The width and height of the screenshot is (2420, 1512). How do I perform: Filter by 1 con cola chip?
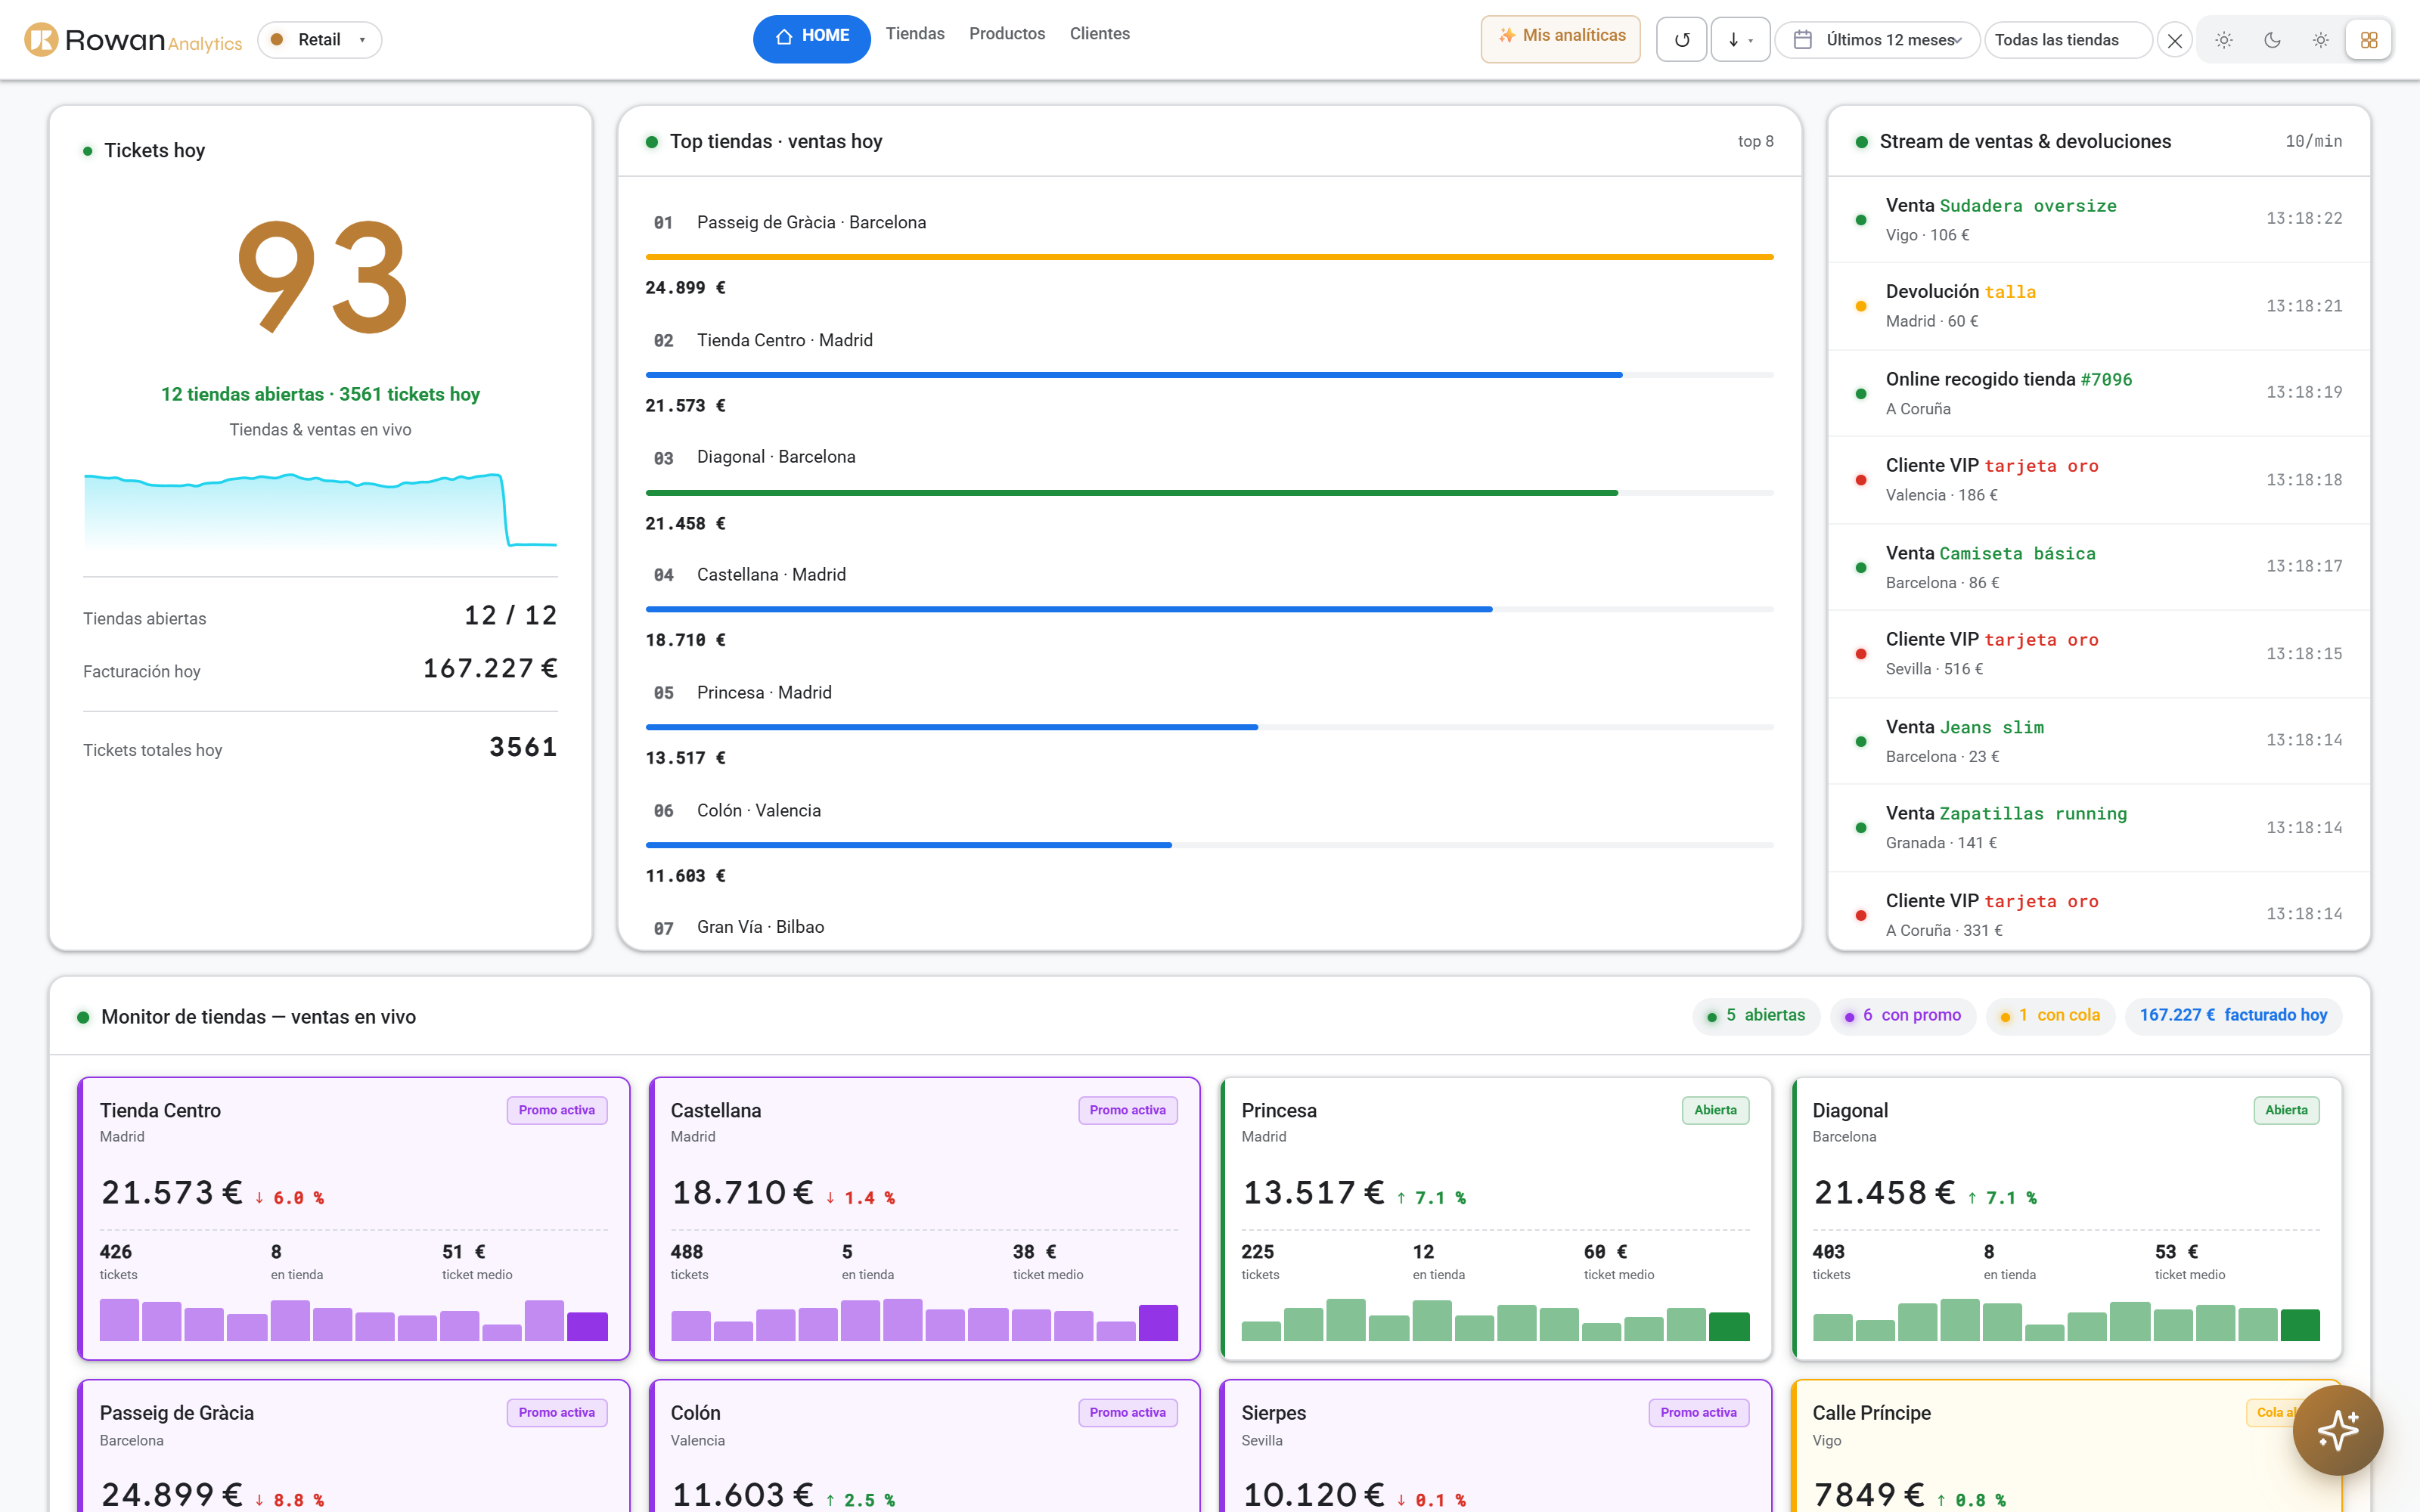pos(2050,1015)
